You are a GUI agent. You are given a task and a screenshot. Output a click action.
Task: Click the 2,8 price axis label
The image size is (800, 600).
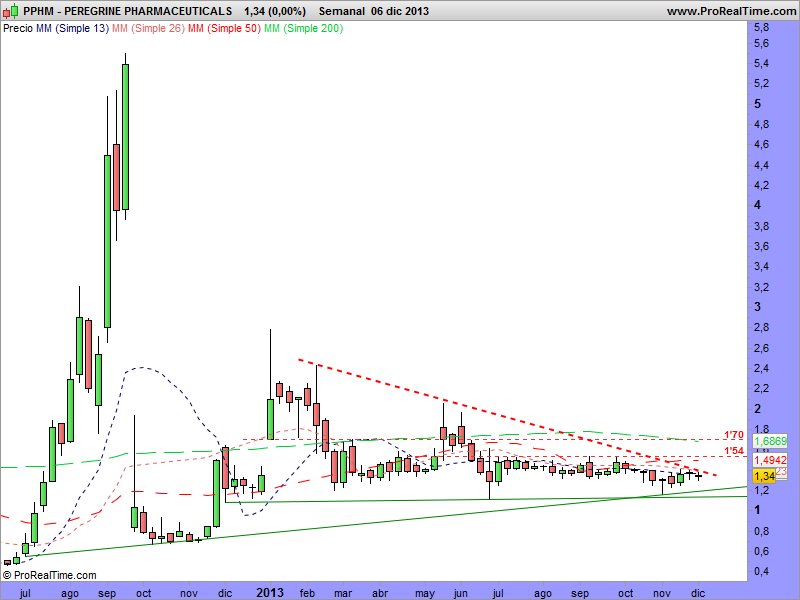click(762, 328)
